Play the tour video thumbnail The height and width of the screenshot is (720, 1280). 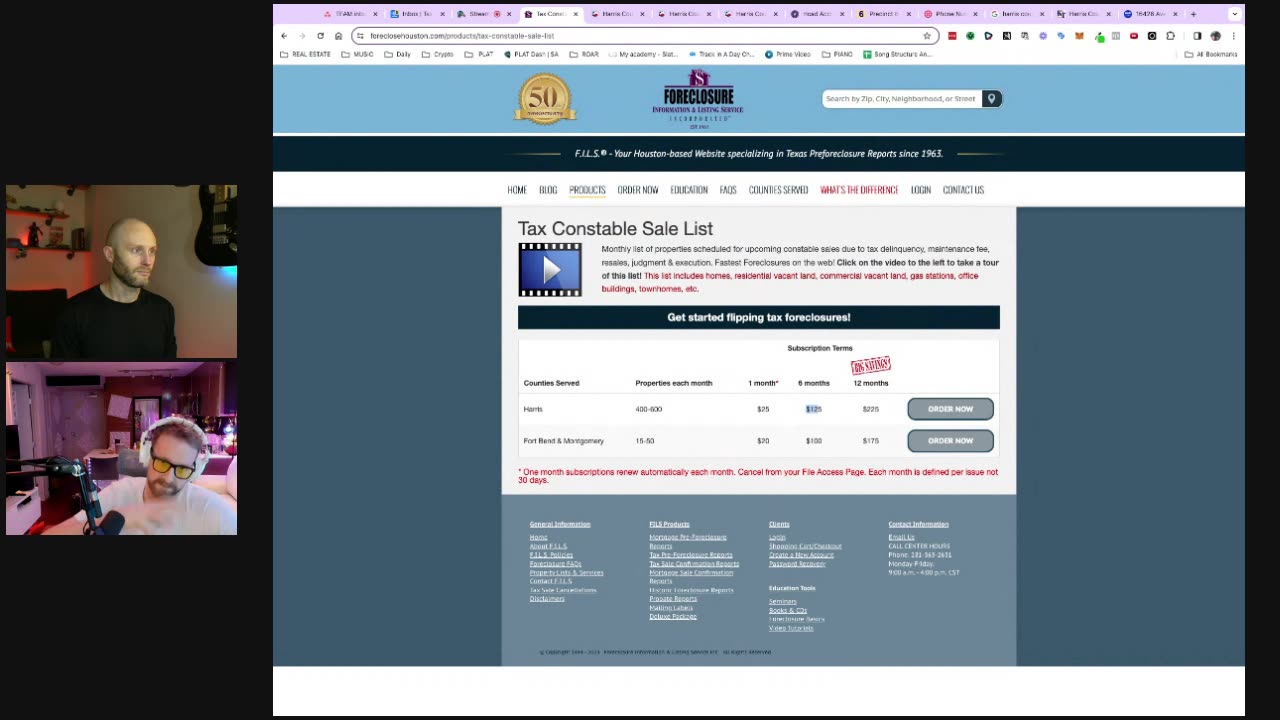pos(550,270)
